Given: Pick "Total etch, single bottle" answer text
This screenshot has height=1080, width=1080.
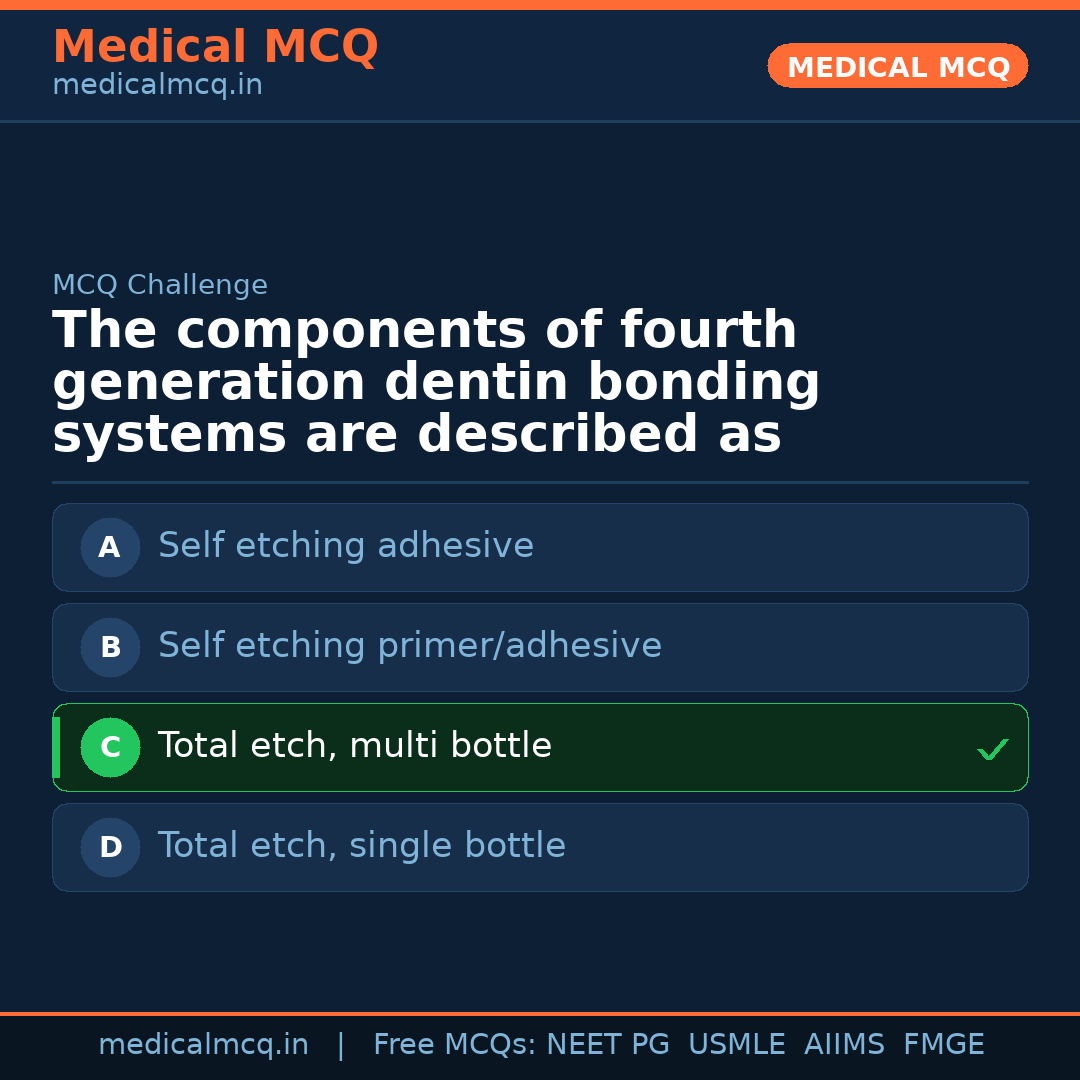Looking at the screenshot, I should pos(362,846).
